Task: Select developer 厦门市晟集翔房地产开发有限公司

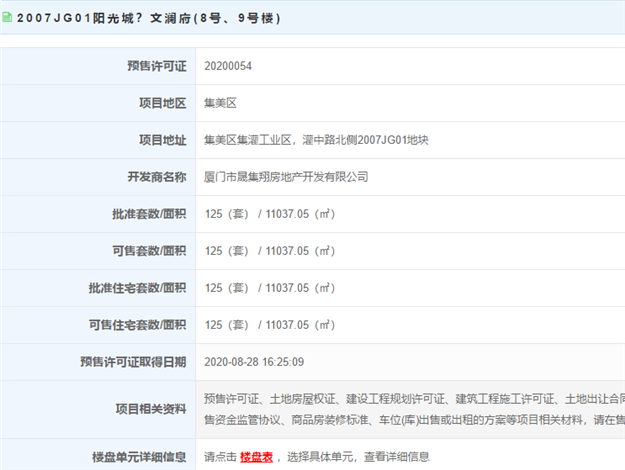Action: pos(286,177)
